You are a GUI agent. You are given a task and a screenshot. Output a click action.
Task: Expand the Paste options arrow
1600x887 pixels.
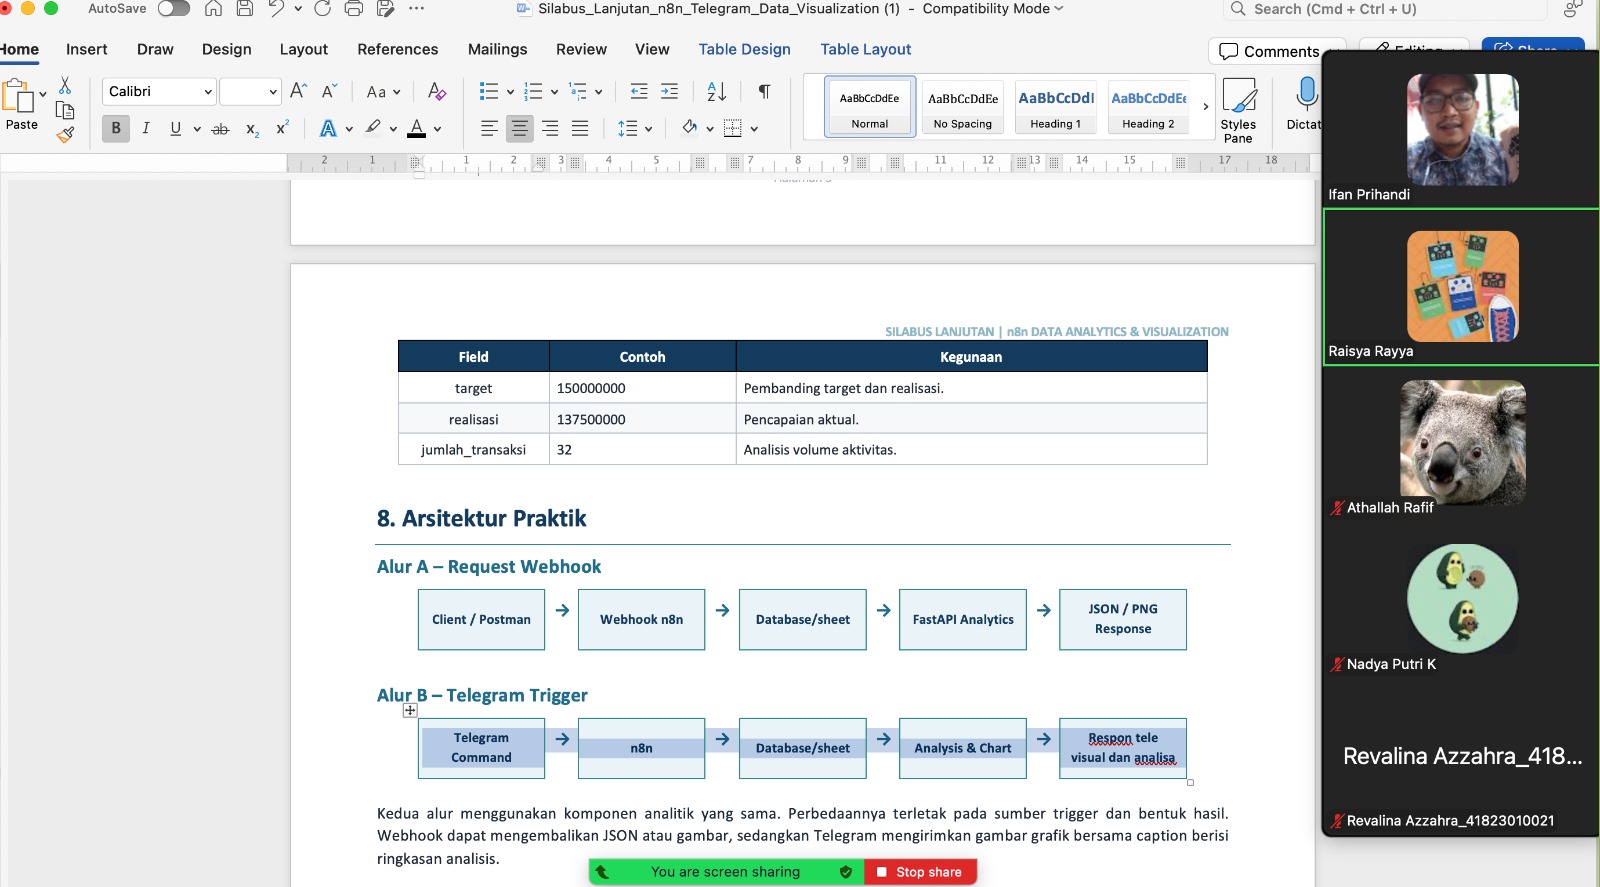(x=43, y=95)
